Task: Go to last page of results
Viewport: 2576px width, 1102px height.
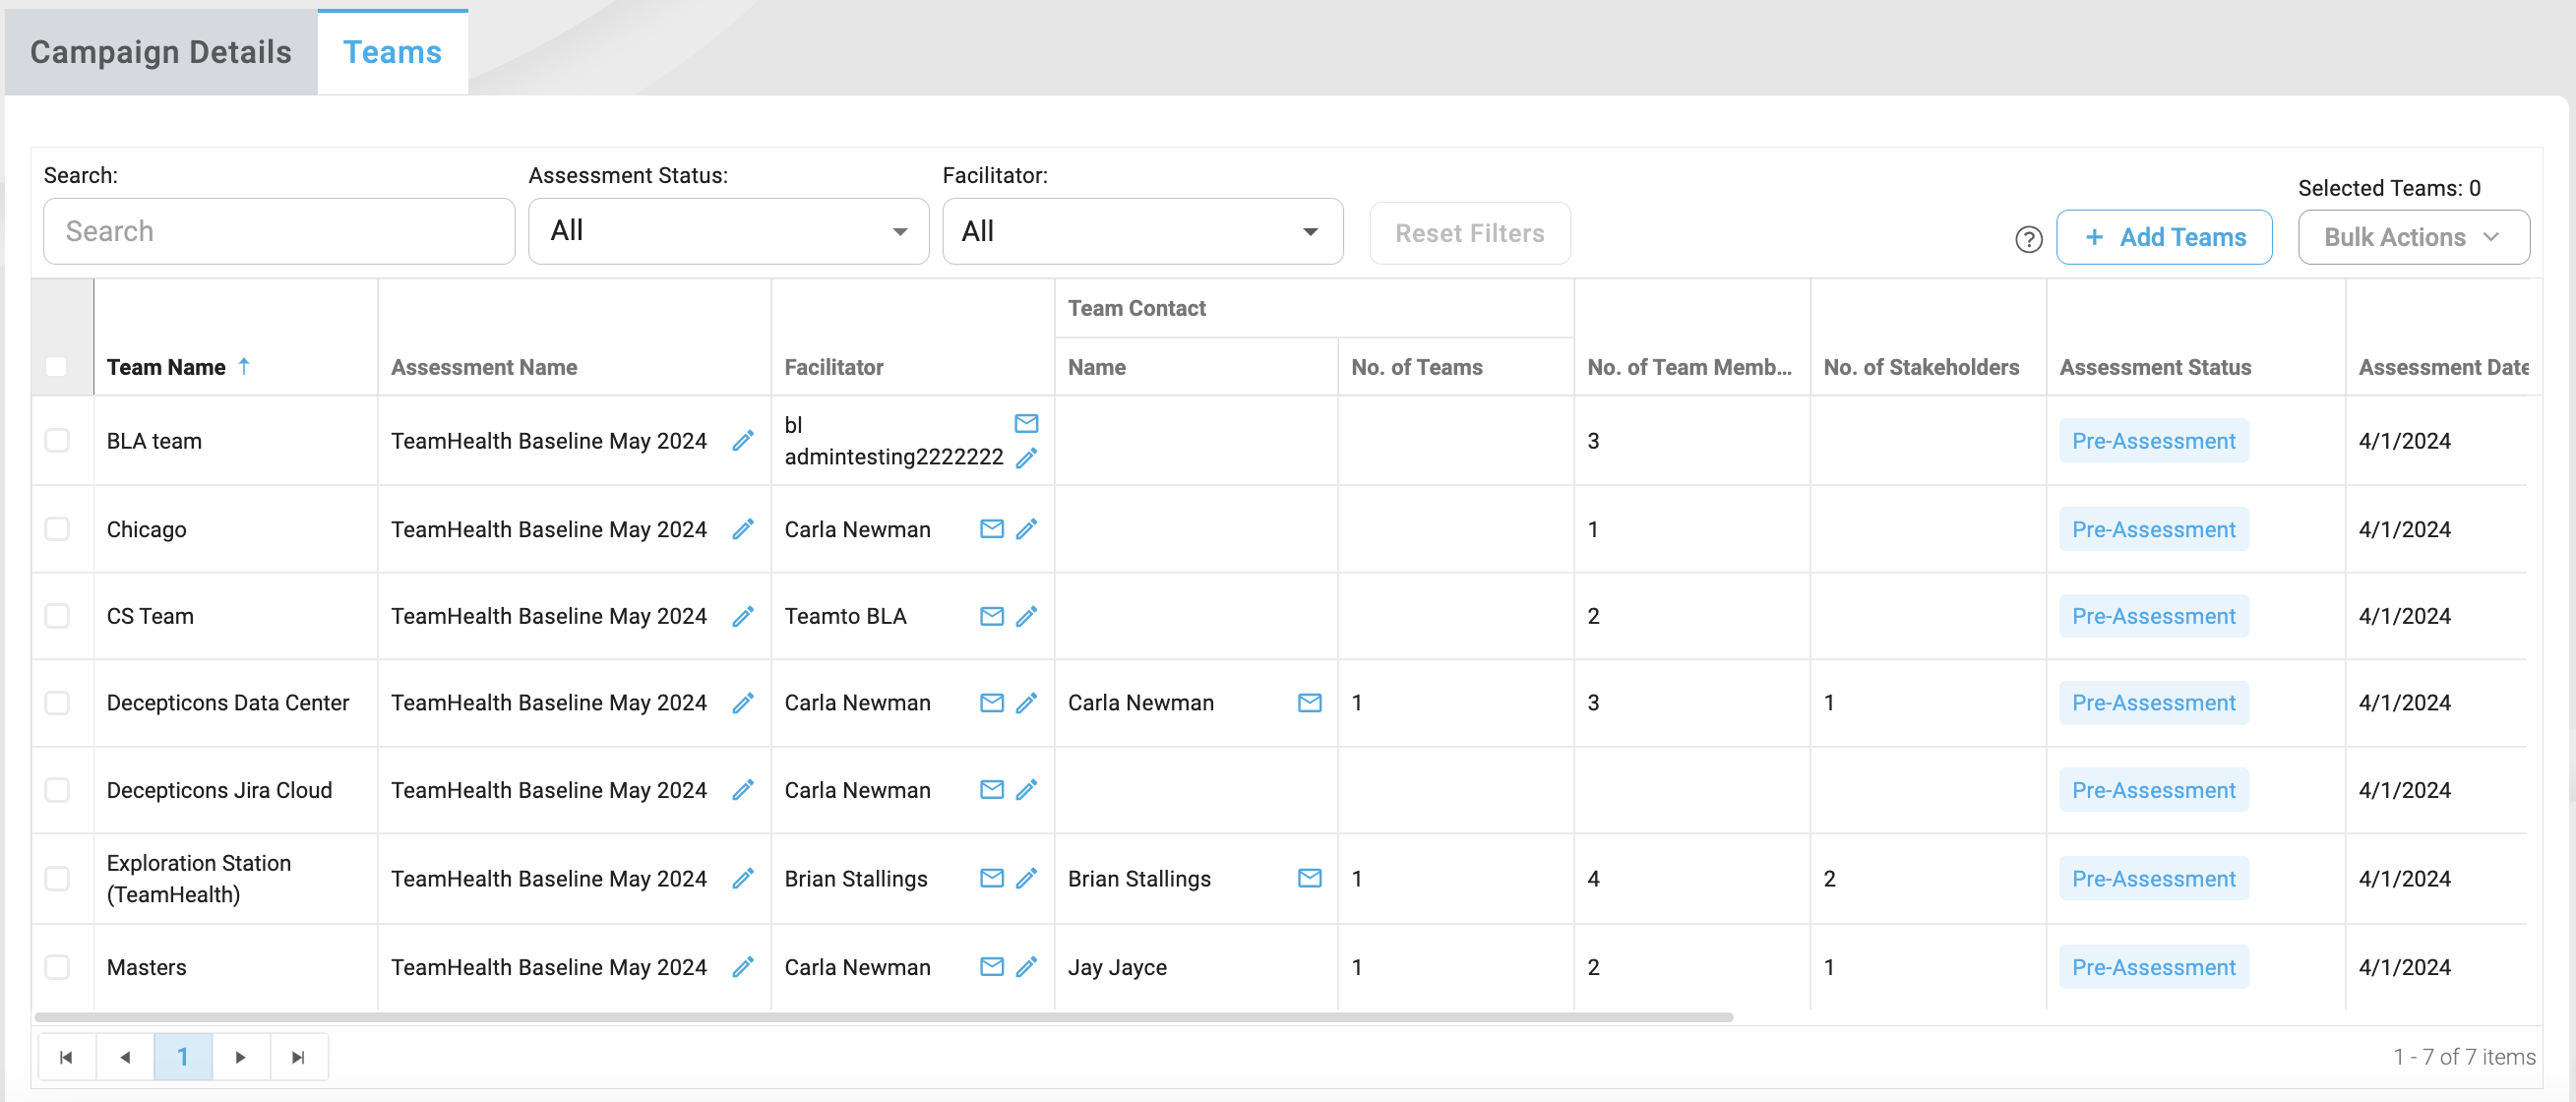Action: click(x=298, y=1057)
